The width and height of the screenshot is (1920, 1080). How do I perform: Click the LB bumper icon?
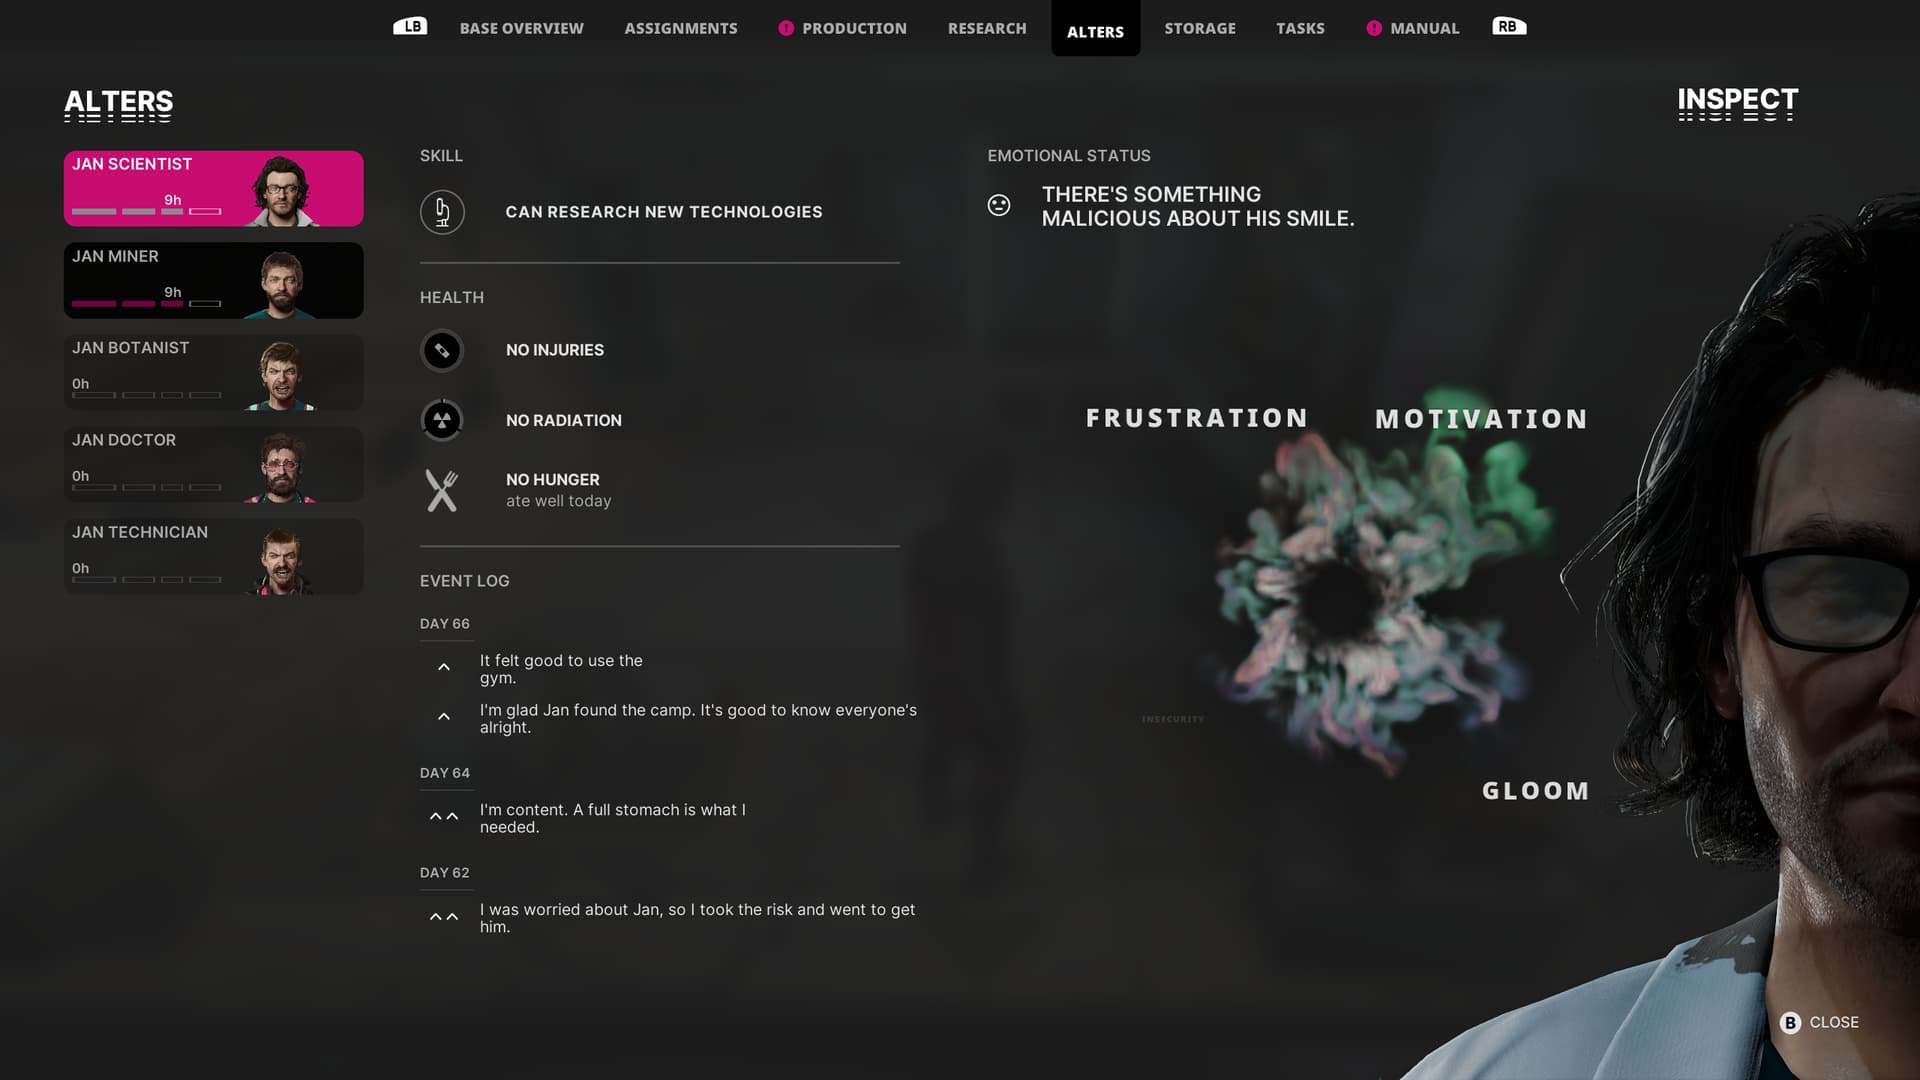[x=410, y=26]
